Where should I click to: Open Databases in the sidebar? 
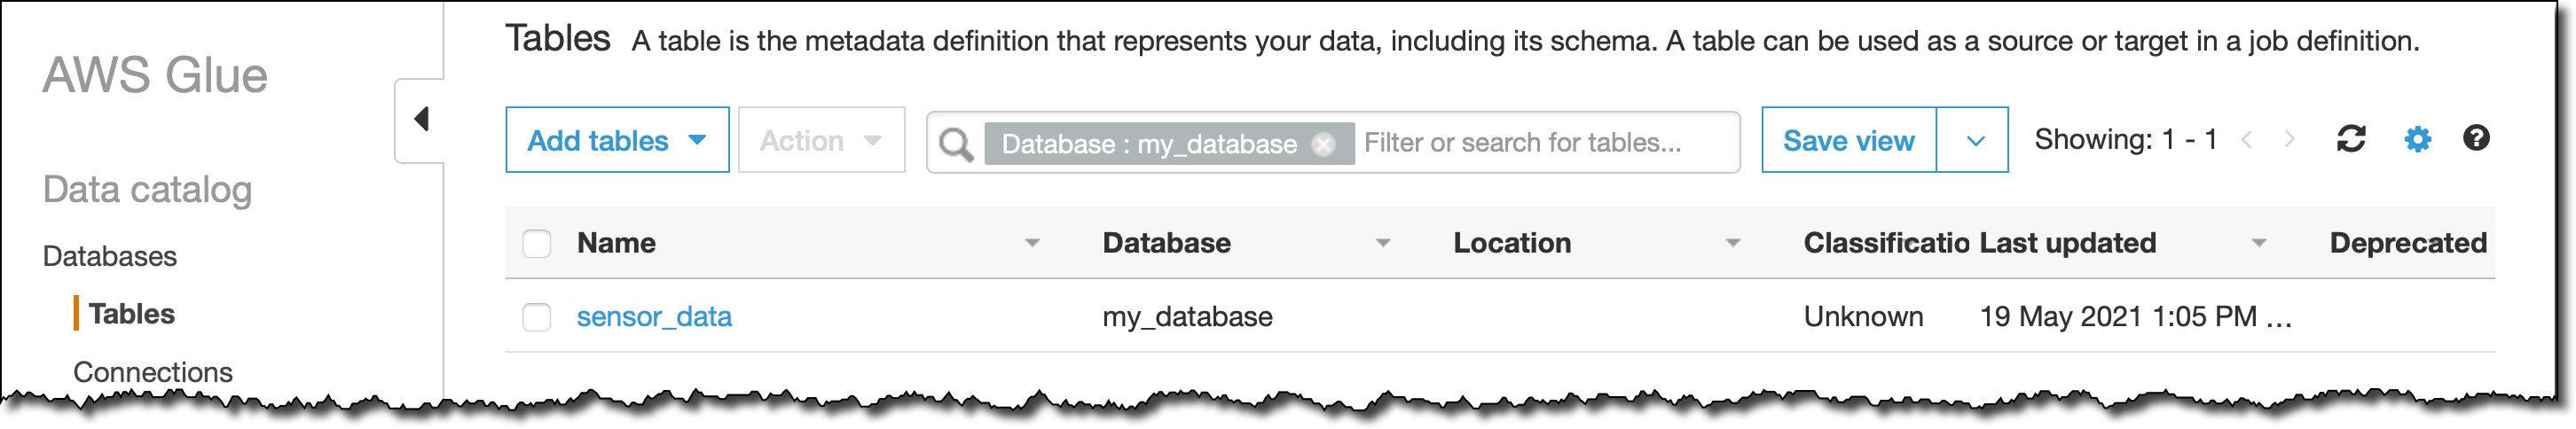[110, 256]
